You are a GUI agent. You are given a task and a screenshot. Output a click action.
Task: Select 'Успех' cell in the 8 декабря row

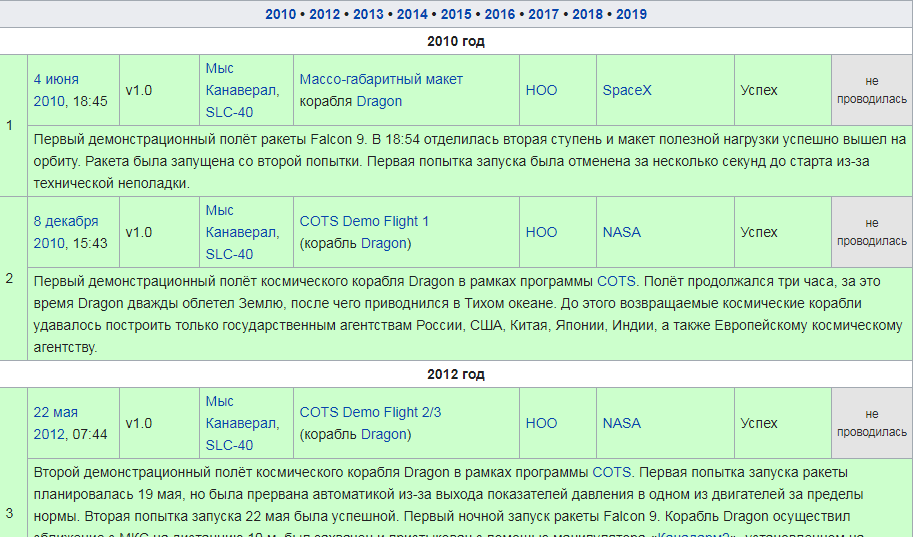pos(783,232)
